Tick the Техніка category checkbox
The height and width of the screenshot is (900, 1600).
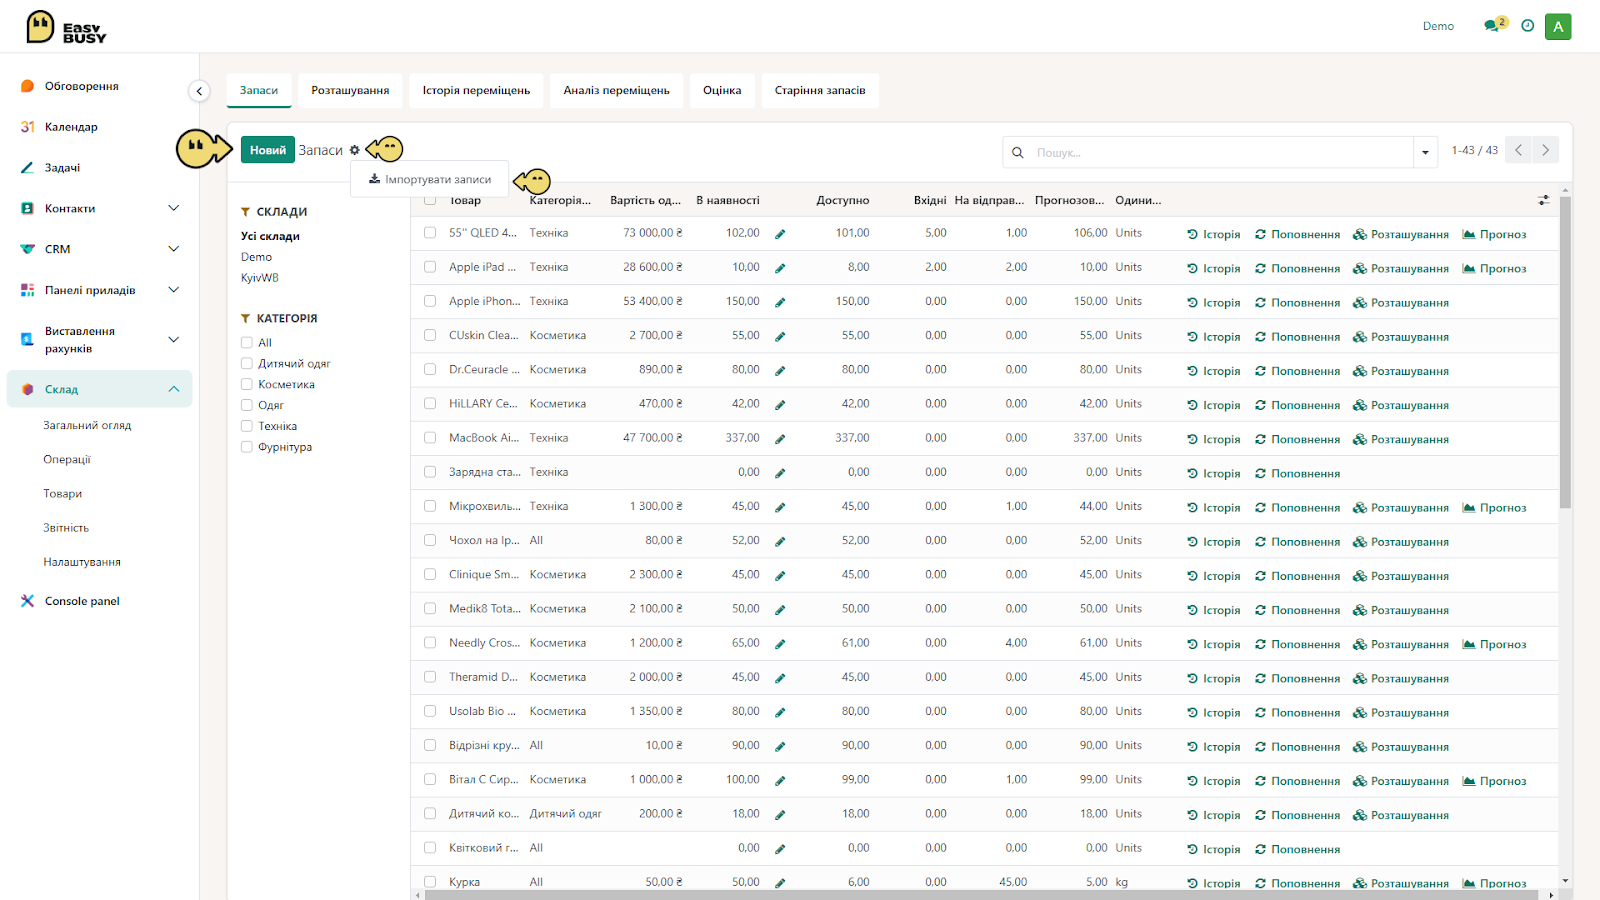pos(246,426)
